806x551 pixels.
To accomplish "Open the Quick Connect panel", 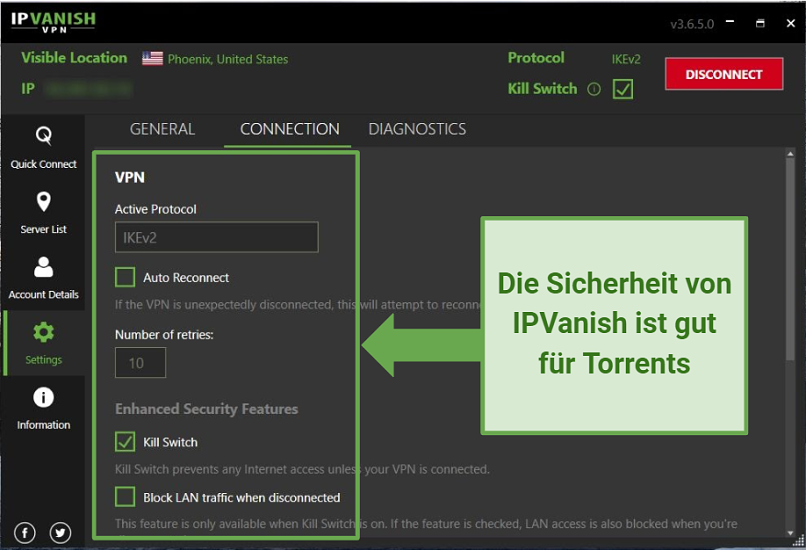I will pyautogui.click(x=43, y=148).
